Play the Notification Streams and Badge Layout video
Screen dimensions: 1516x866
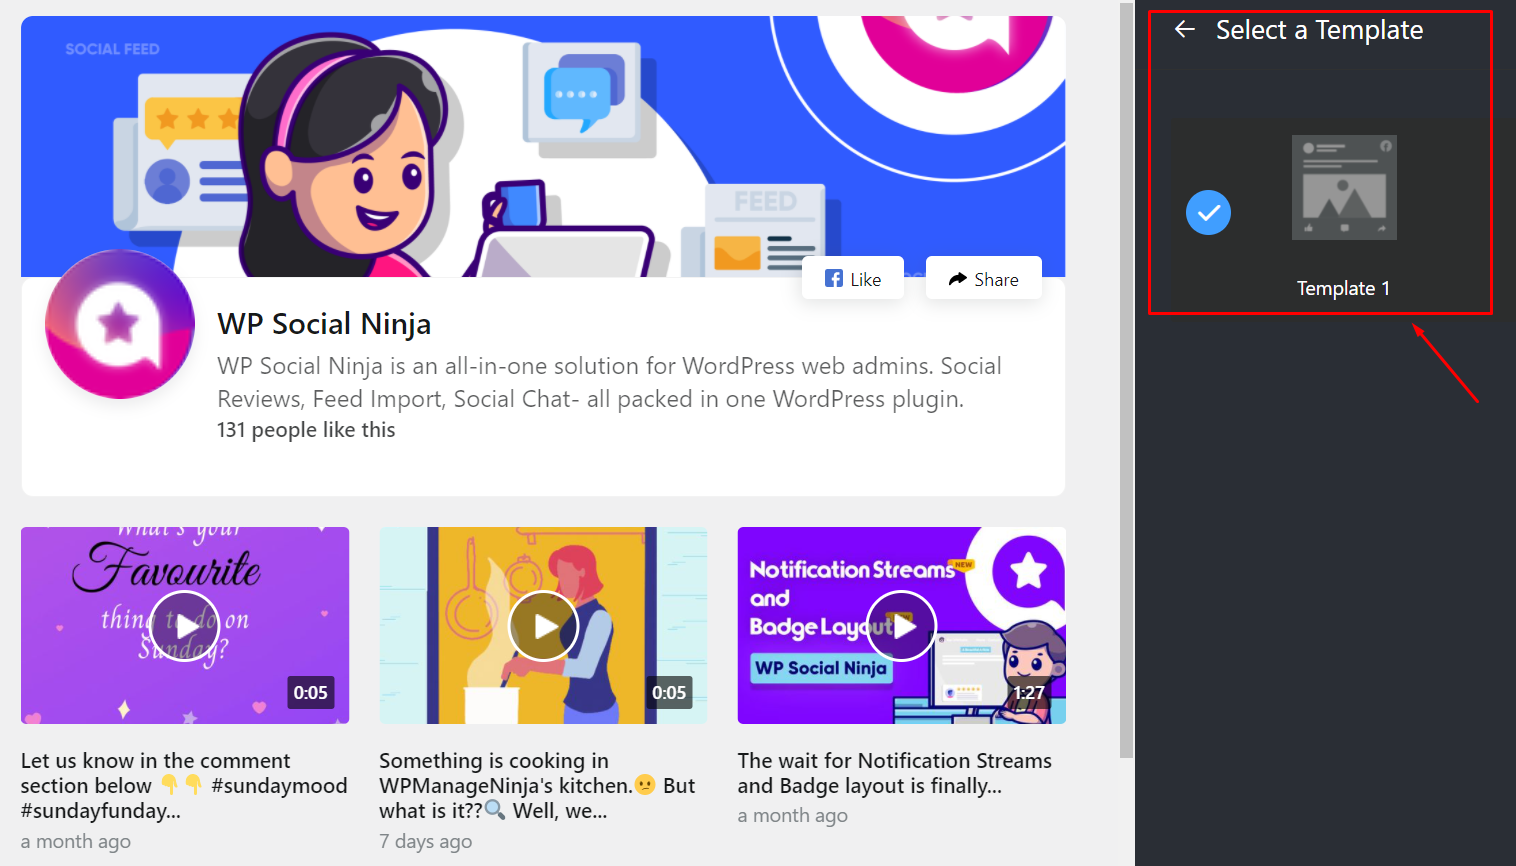coord(901,626)
